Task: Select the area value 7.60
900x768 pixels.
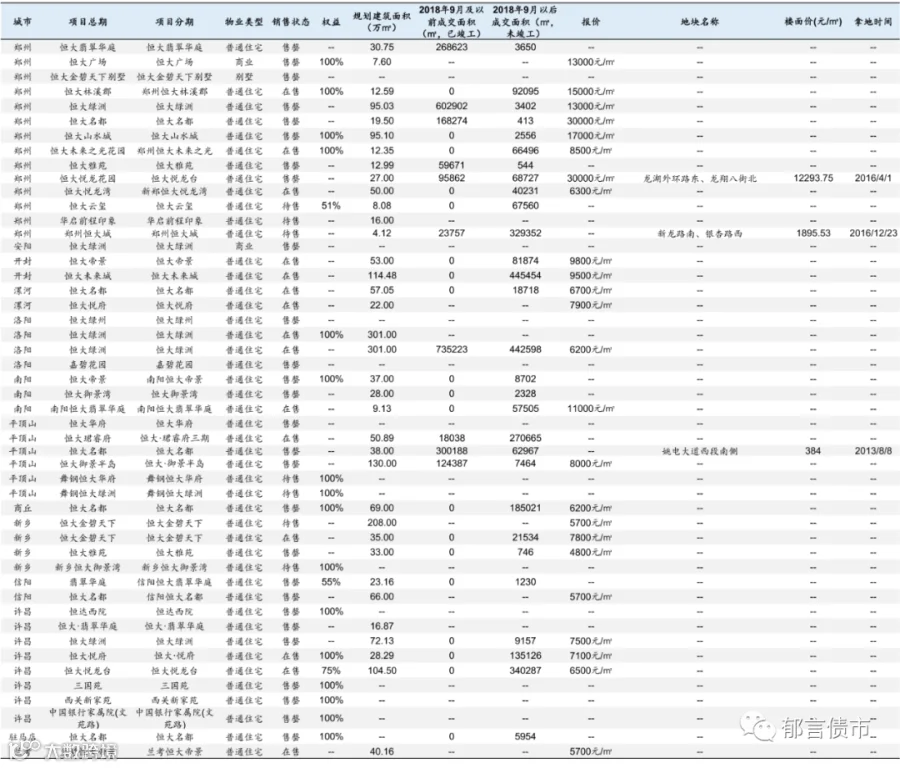Action: (x=382, y=62)
